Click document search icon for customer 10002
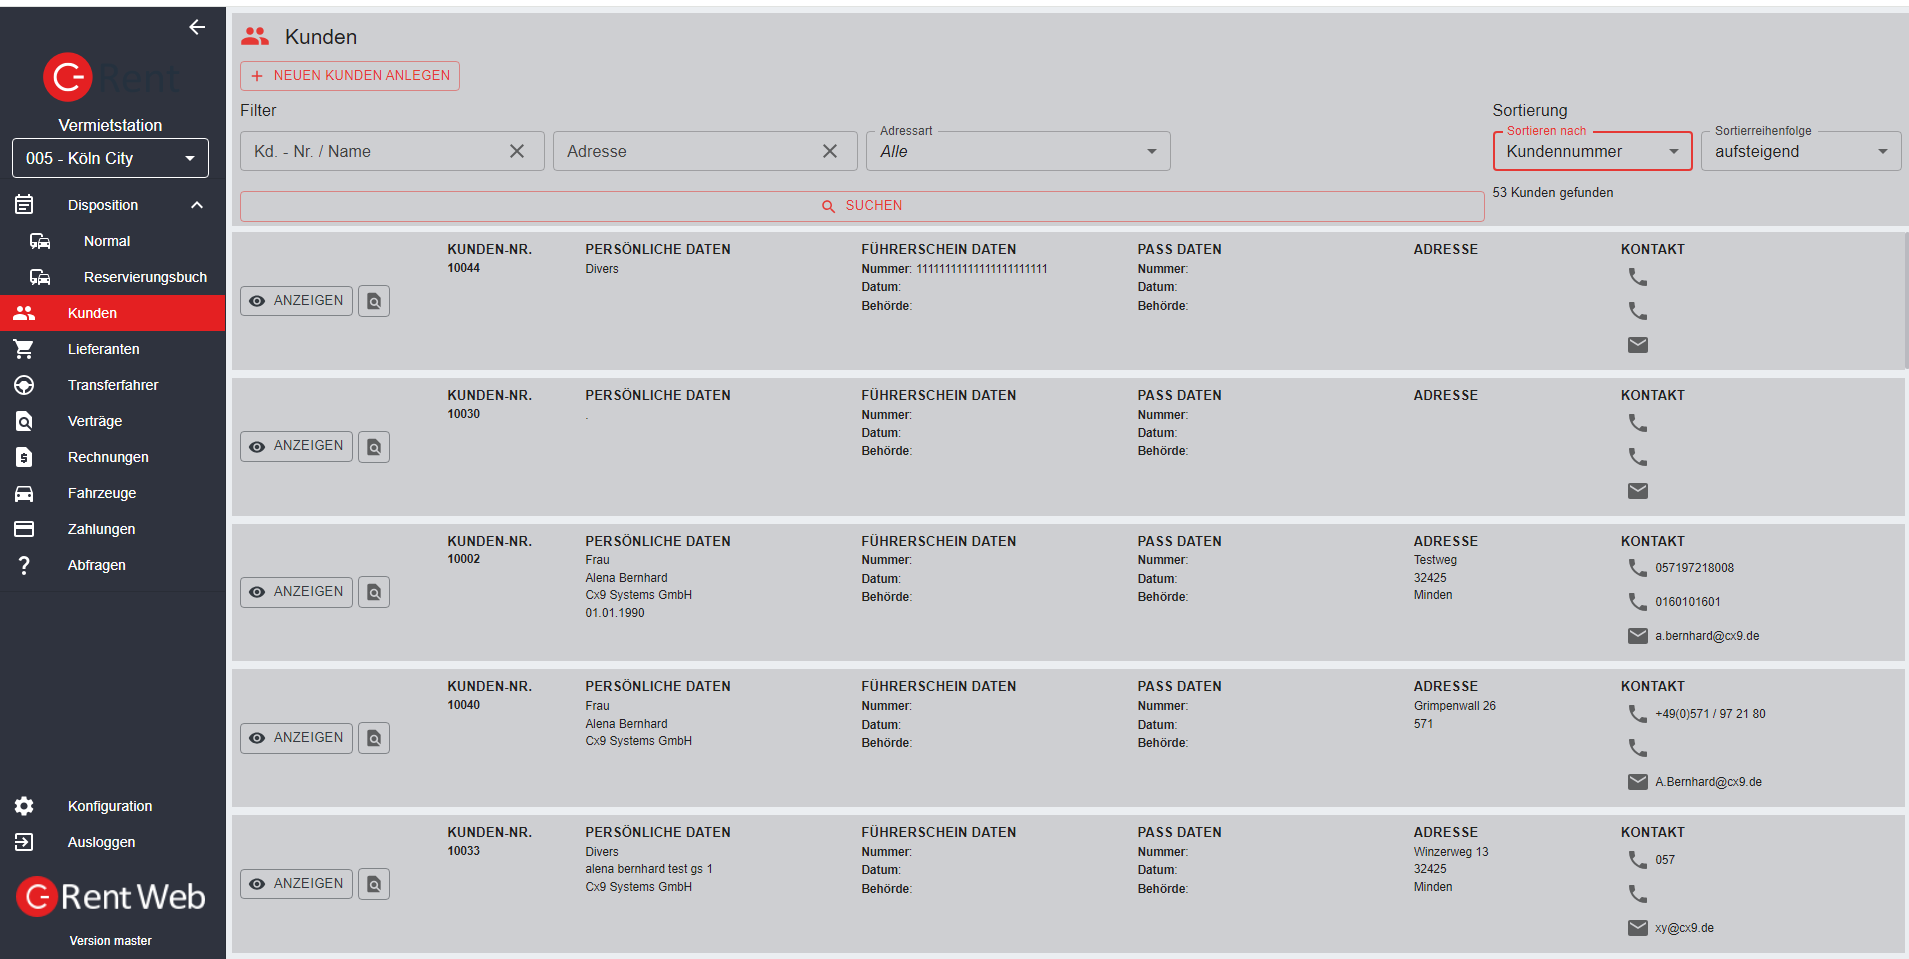The width and height of the screenshot is (1909, 959). point(374,592)
